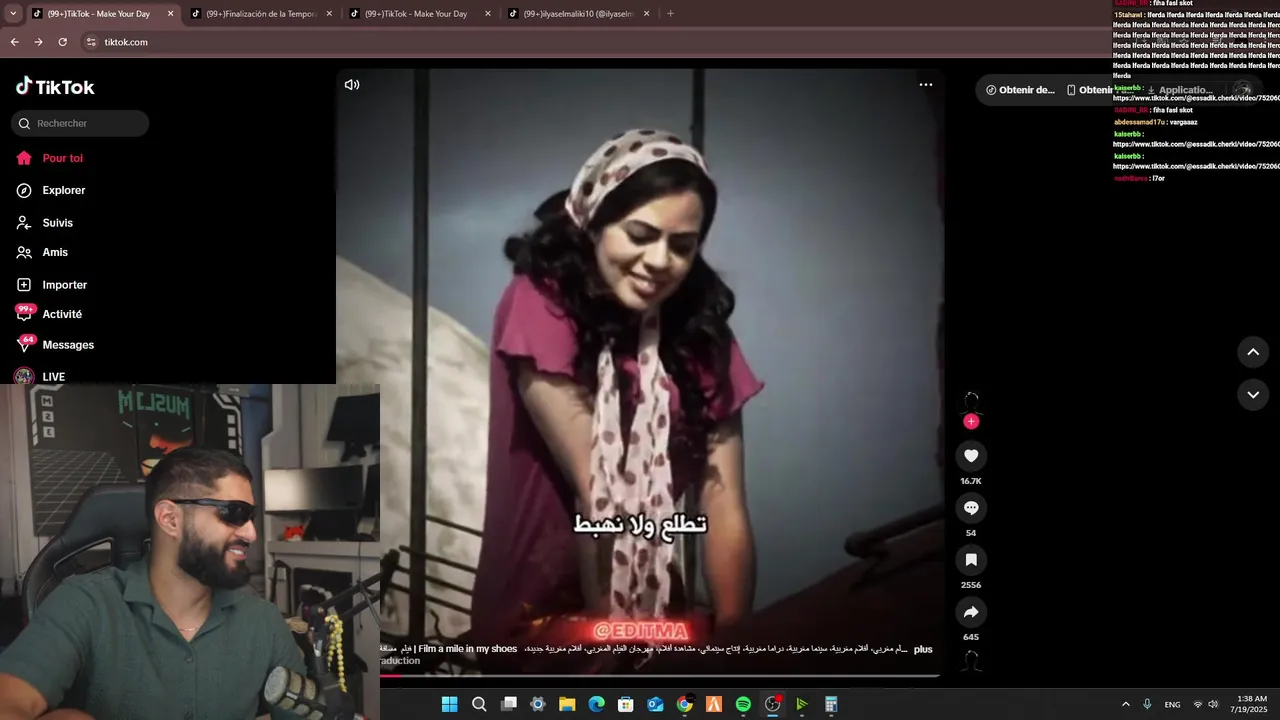Open Task View in the taskbar

(x=508, y=704)
